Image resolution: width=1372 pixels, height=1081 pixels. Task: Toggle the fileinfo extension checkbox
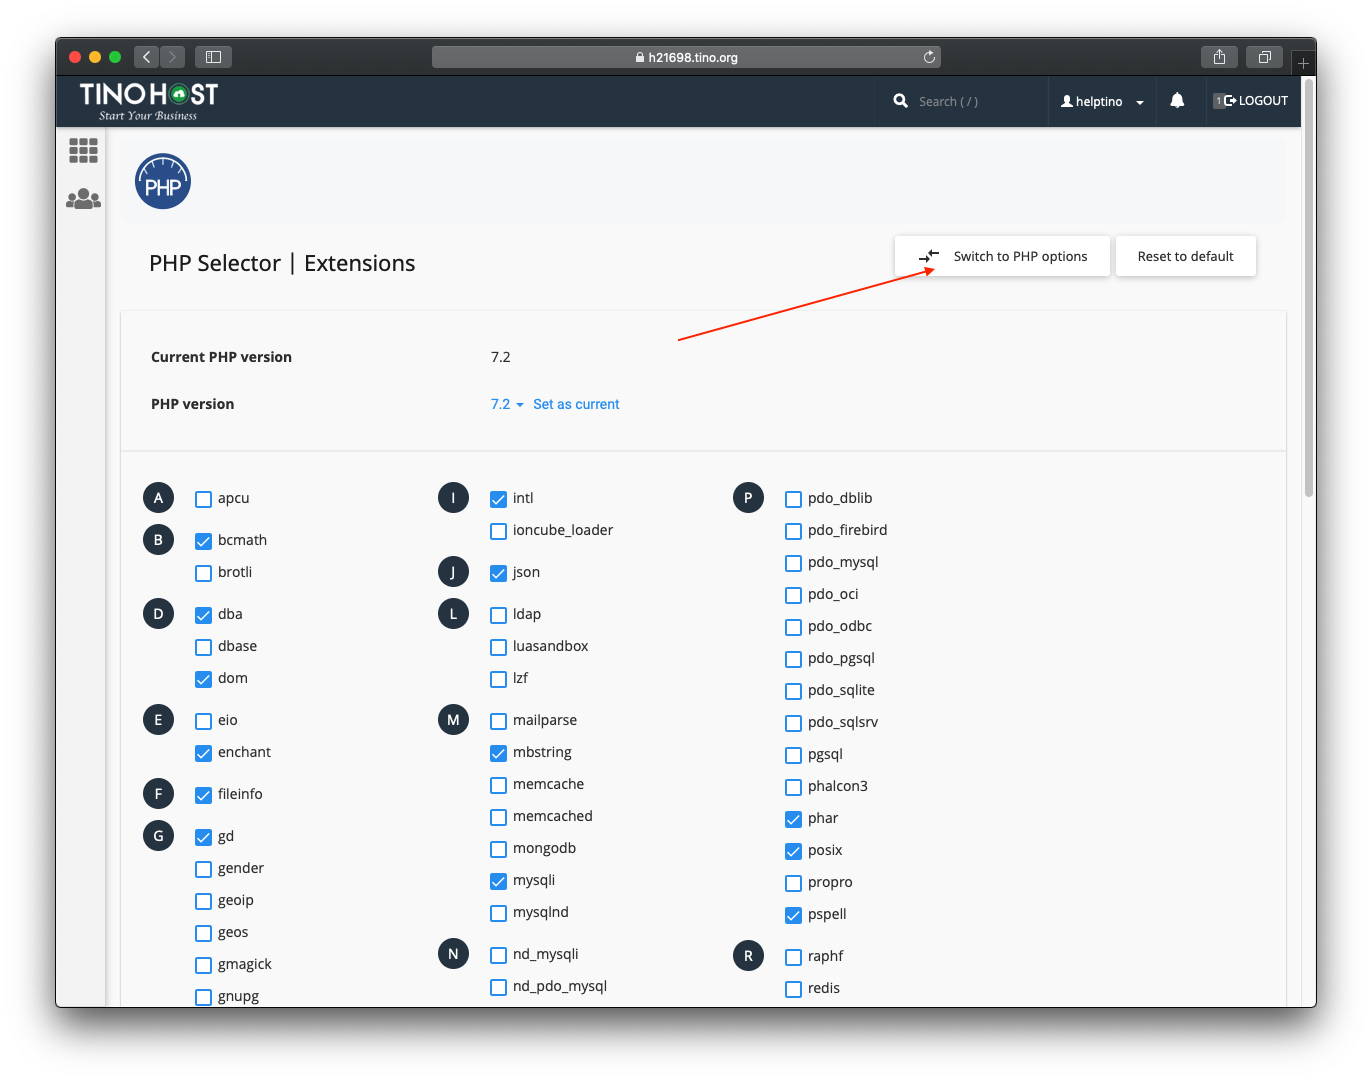203,795
